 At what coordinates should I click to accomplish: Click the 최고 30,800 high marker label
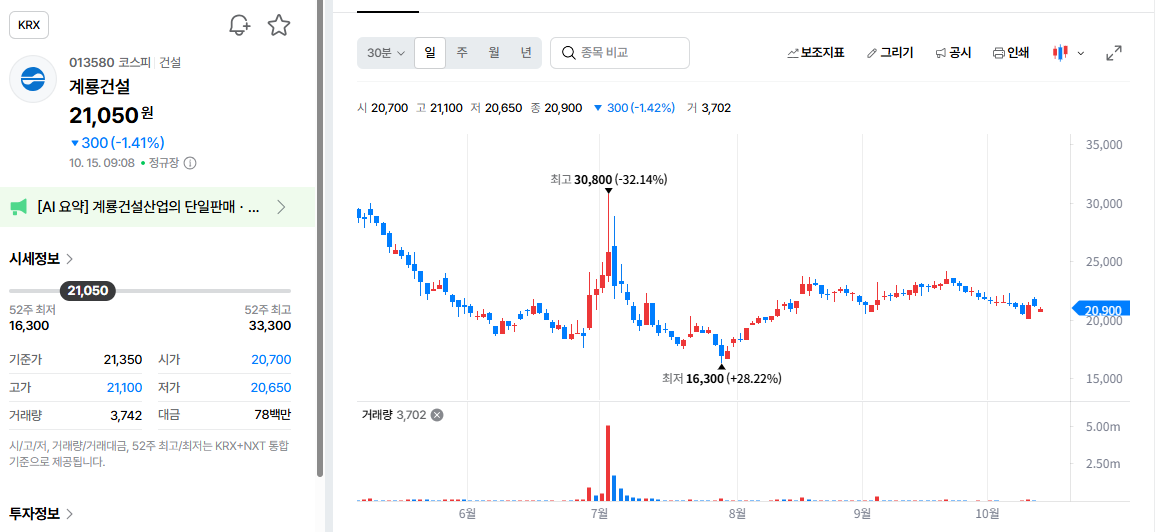(x=608, y=179)
